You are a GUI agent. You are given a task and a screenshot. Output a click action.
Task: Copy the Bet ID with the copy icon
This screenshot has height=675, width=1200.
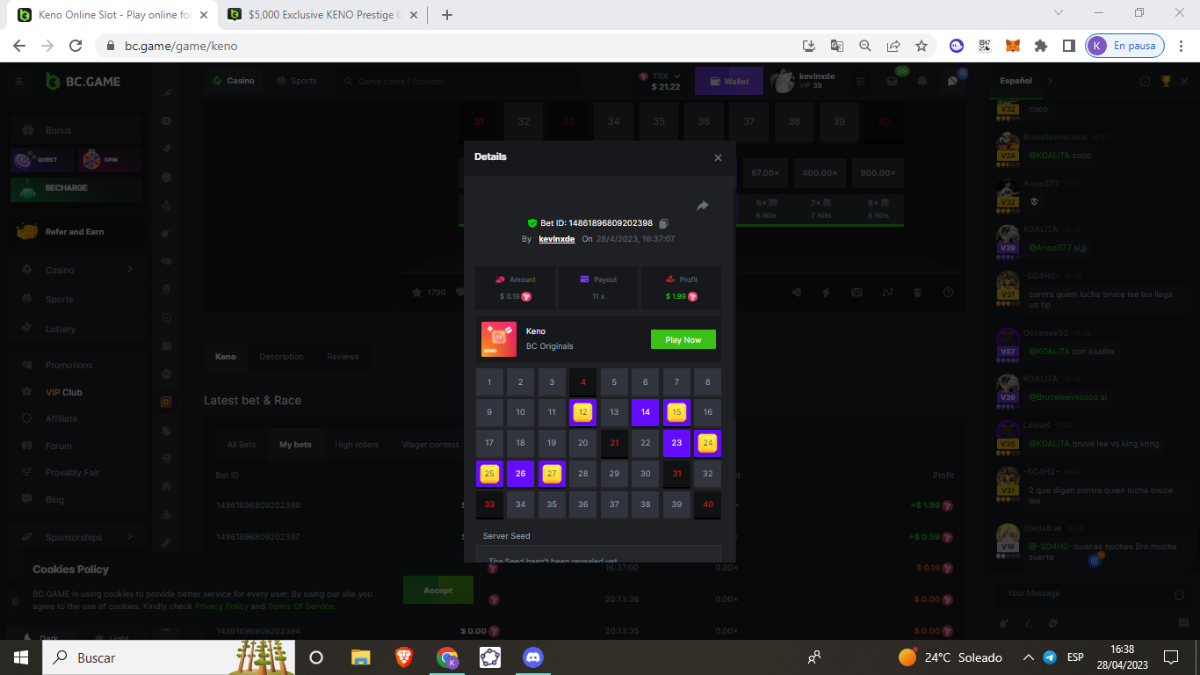pyautogui.click(x=663, y=223)
